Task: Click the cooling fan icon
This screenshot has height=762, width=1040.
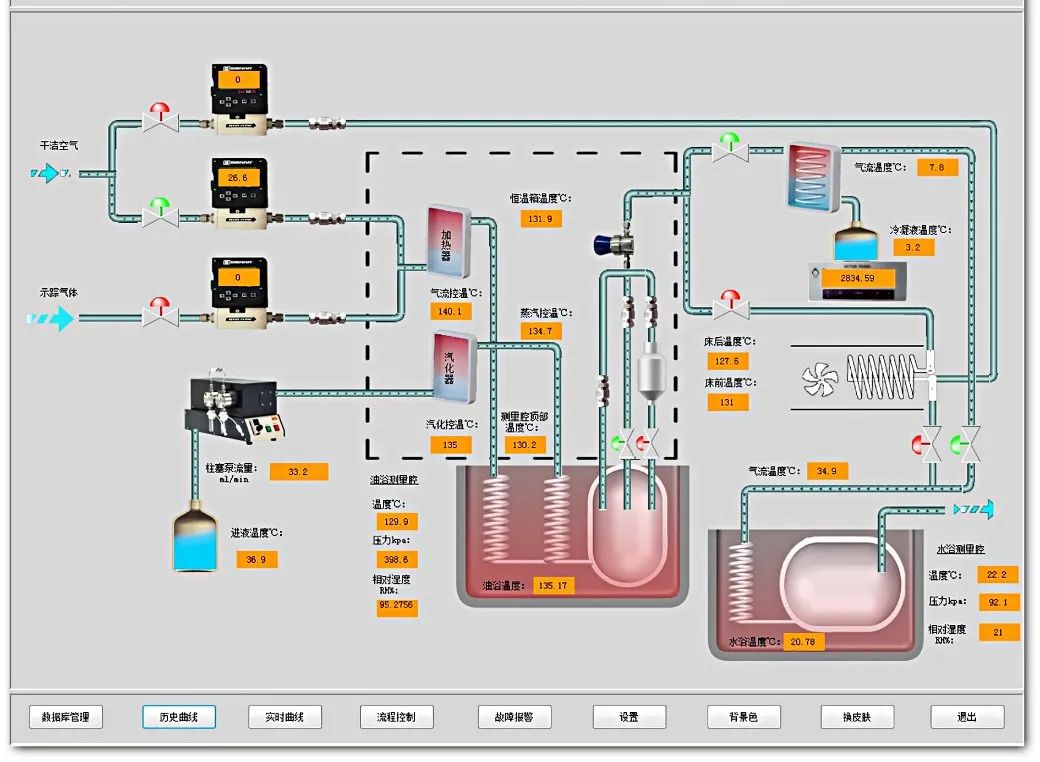Action: (820, 377)
